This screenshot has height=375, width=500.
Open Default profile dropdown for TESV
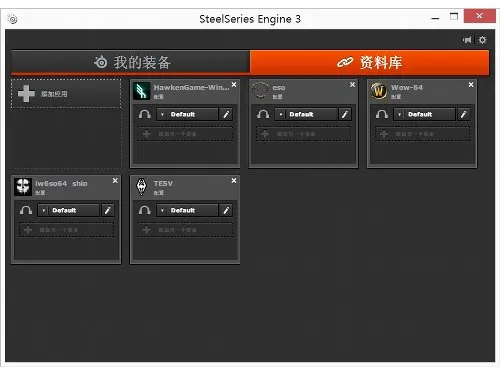[x=187, y=210]
